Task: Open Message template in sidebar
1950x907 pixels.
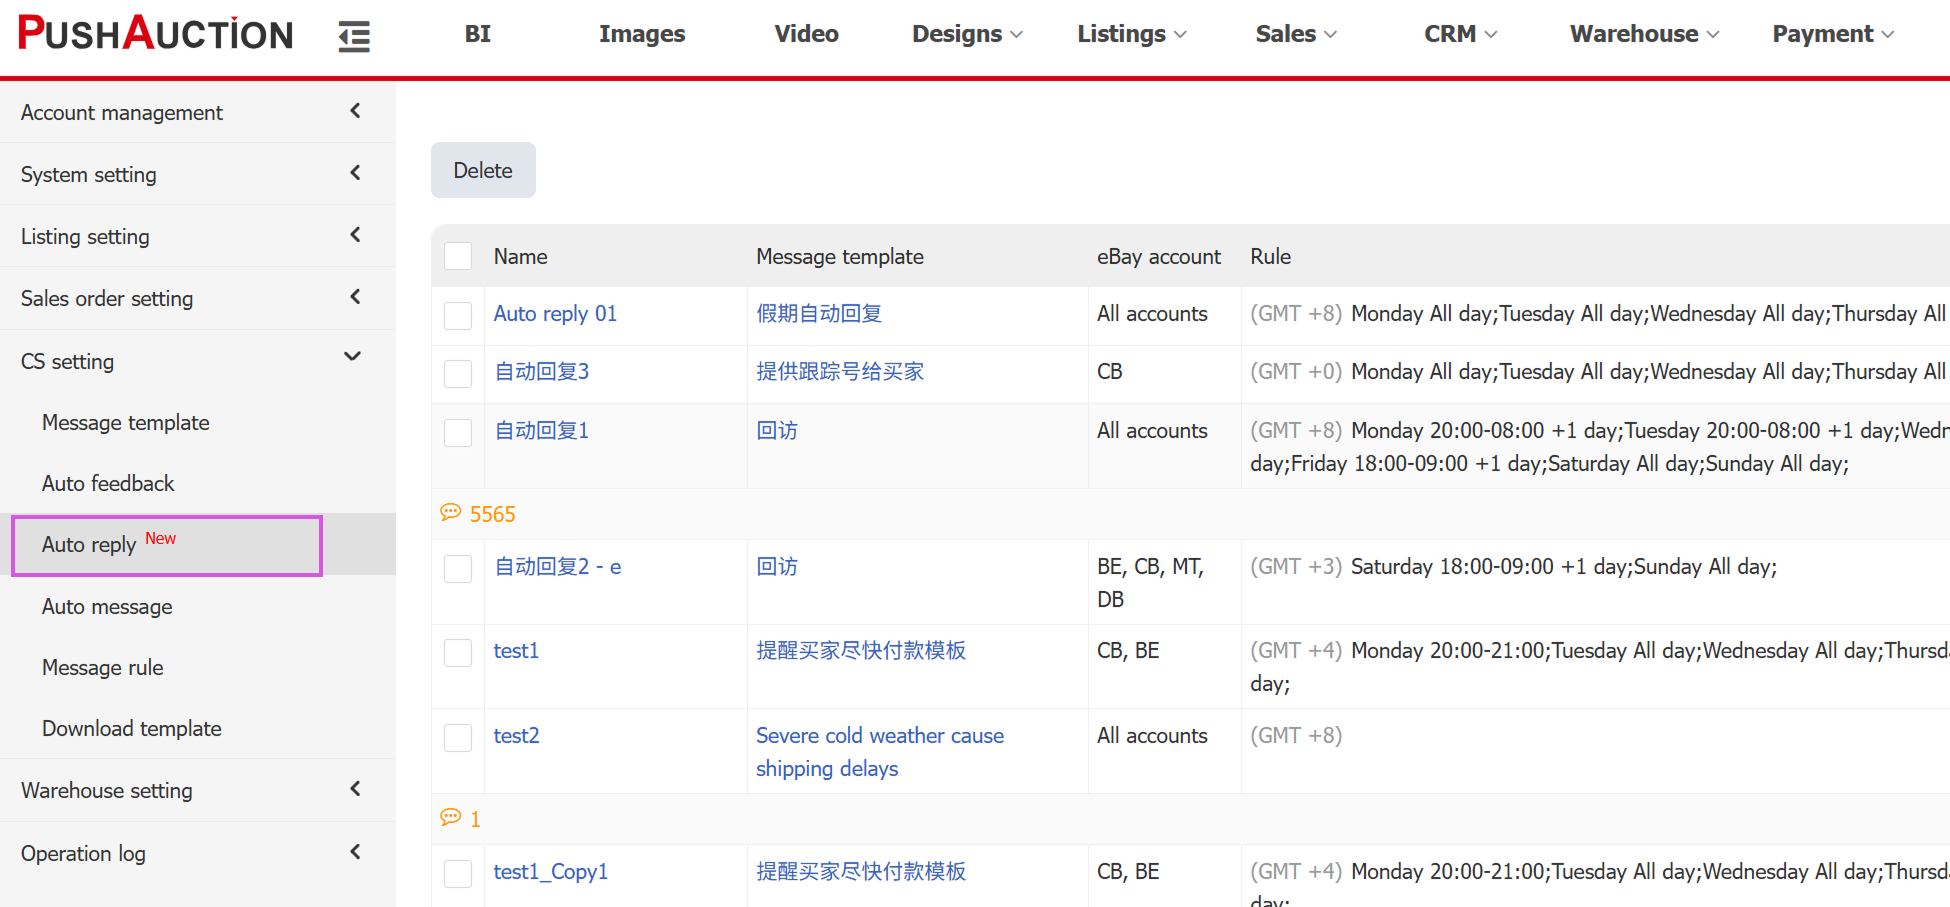Action: [x=126, y=422]
